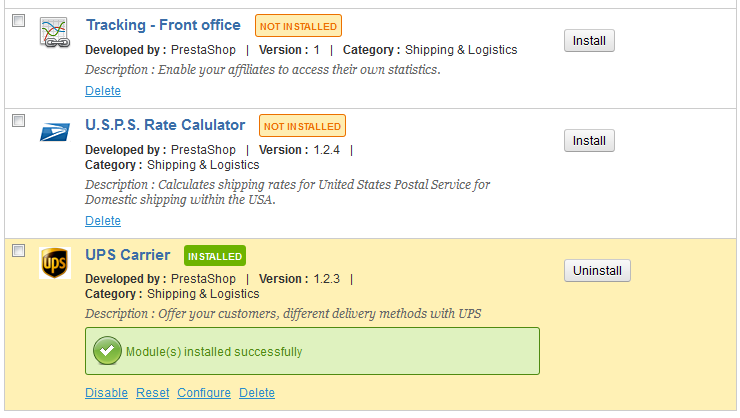Disable the UPS Carrier module
The height and width of the screenshot is (418, 740).
click(x=106, y=393)
